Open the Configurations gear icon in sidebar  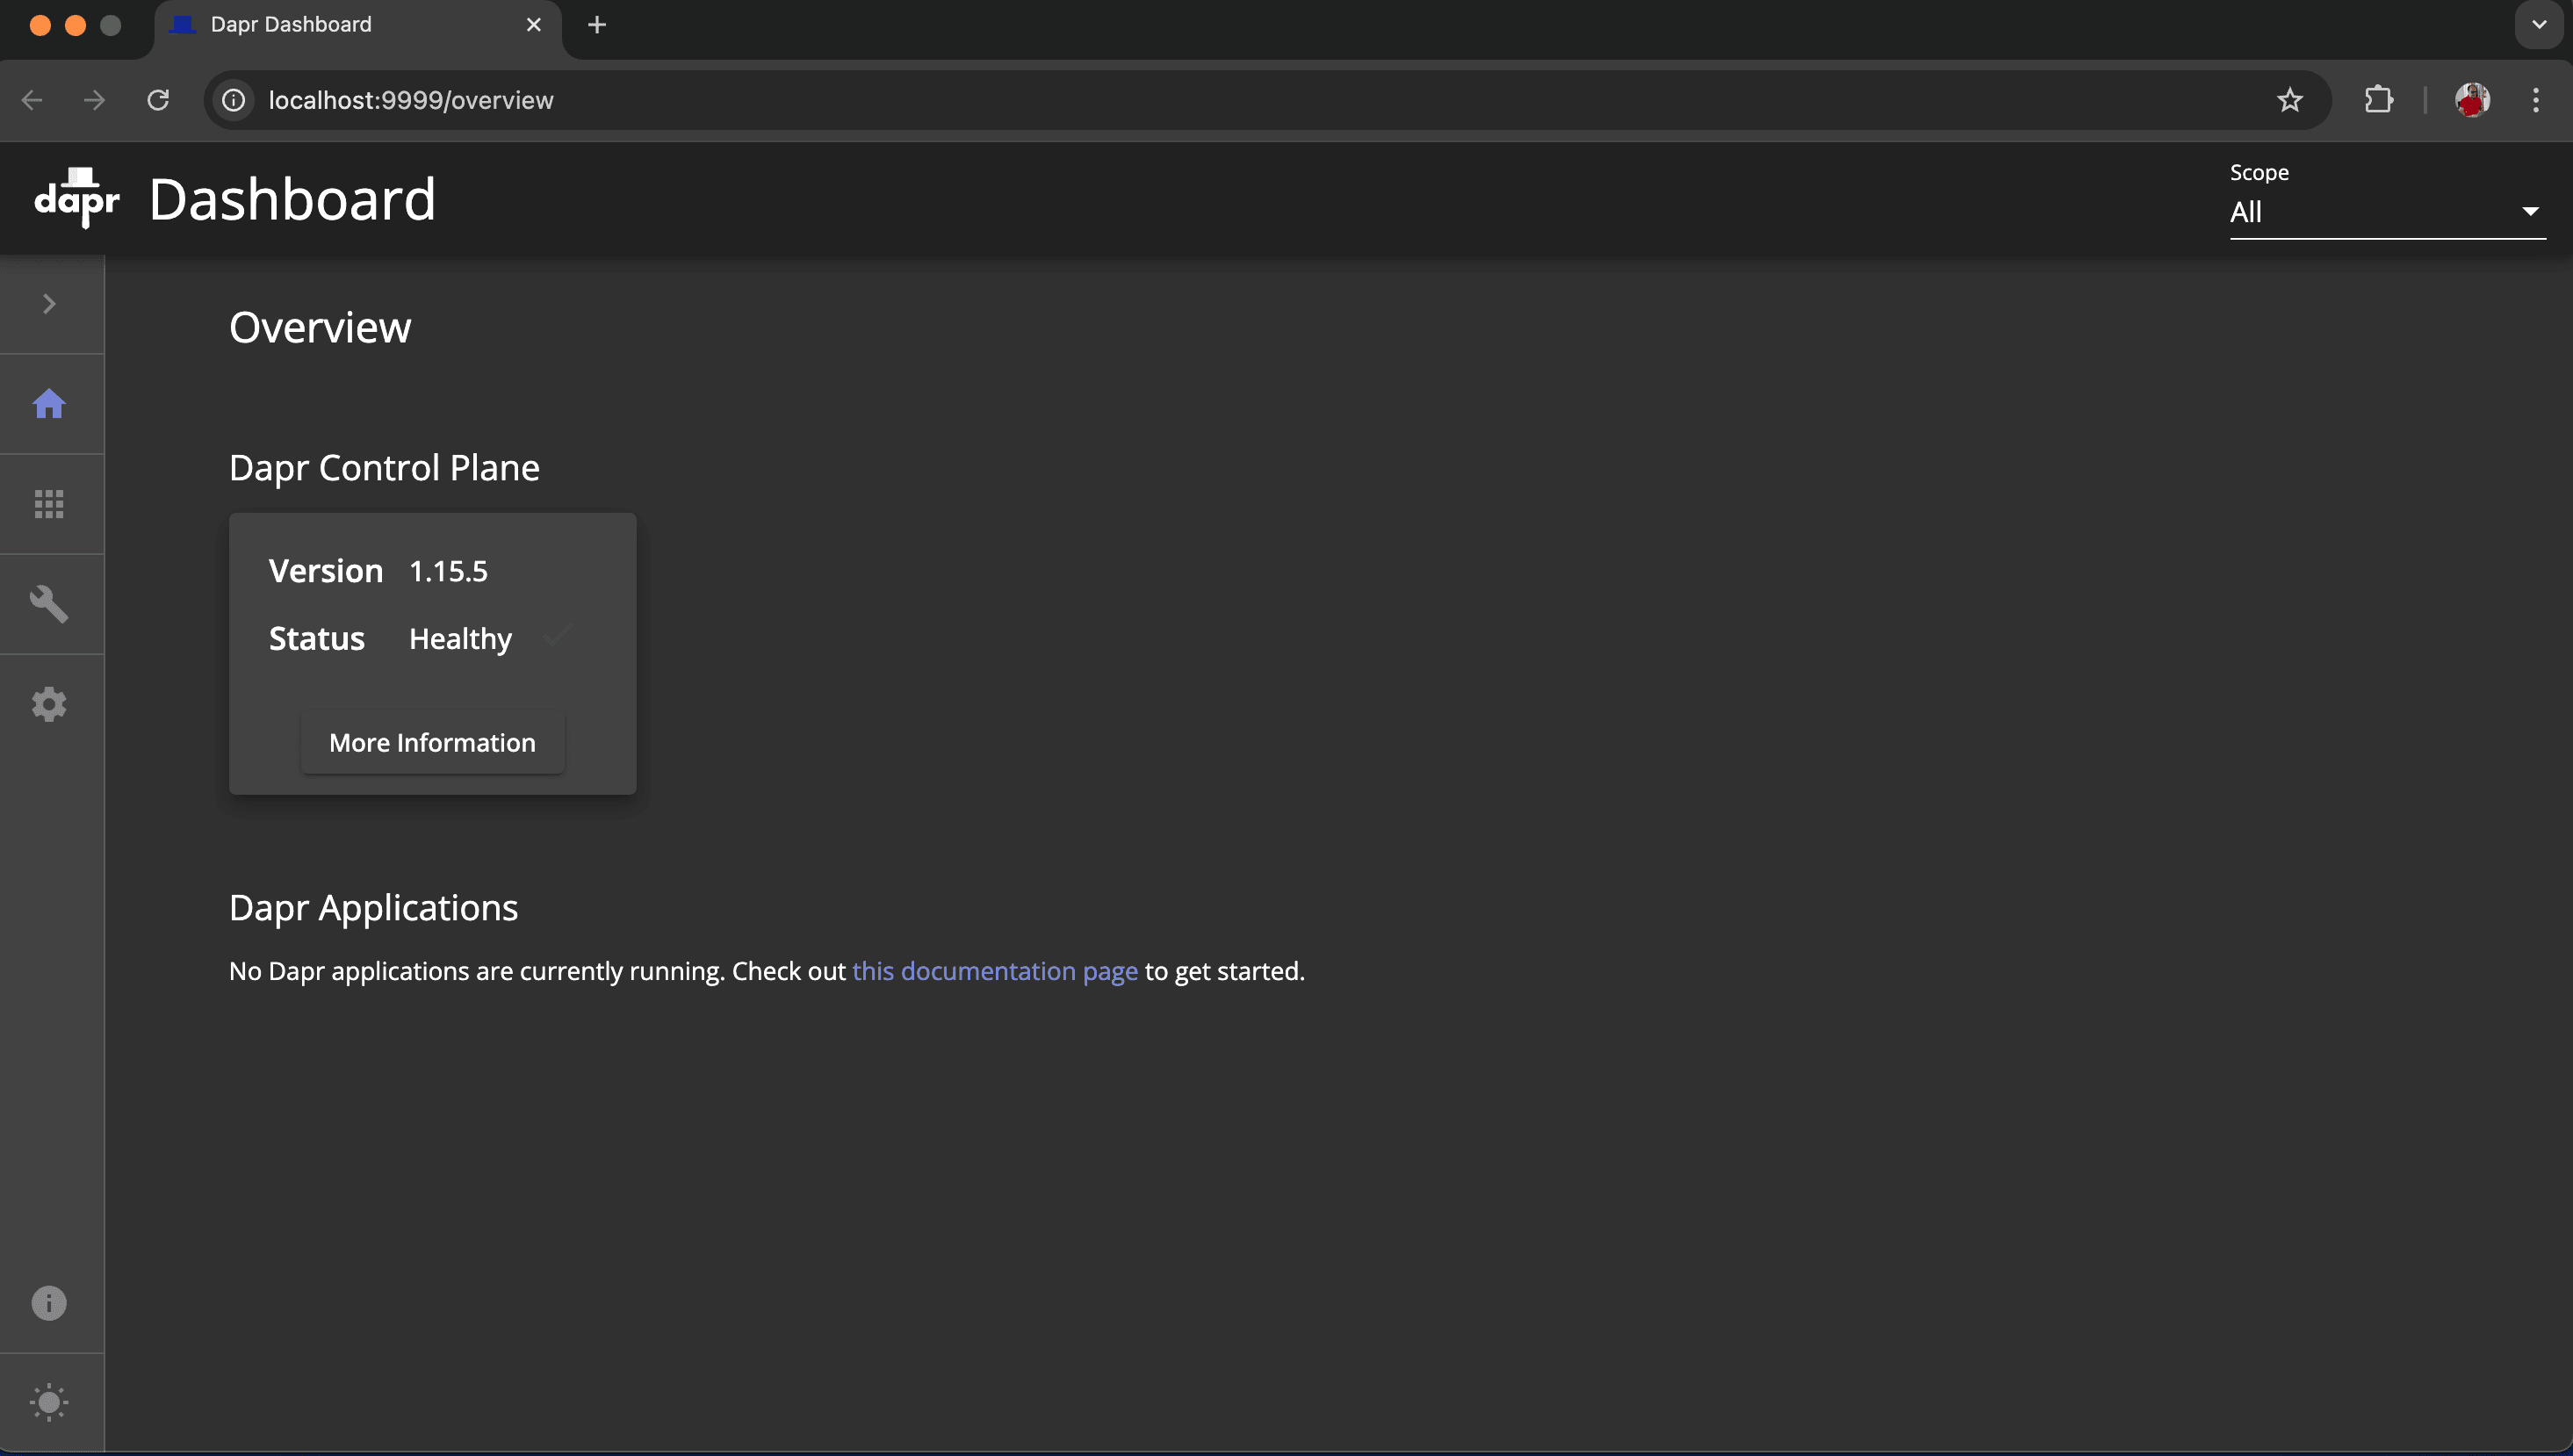click(49, 704)
